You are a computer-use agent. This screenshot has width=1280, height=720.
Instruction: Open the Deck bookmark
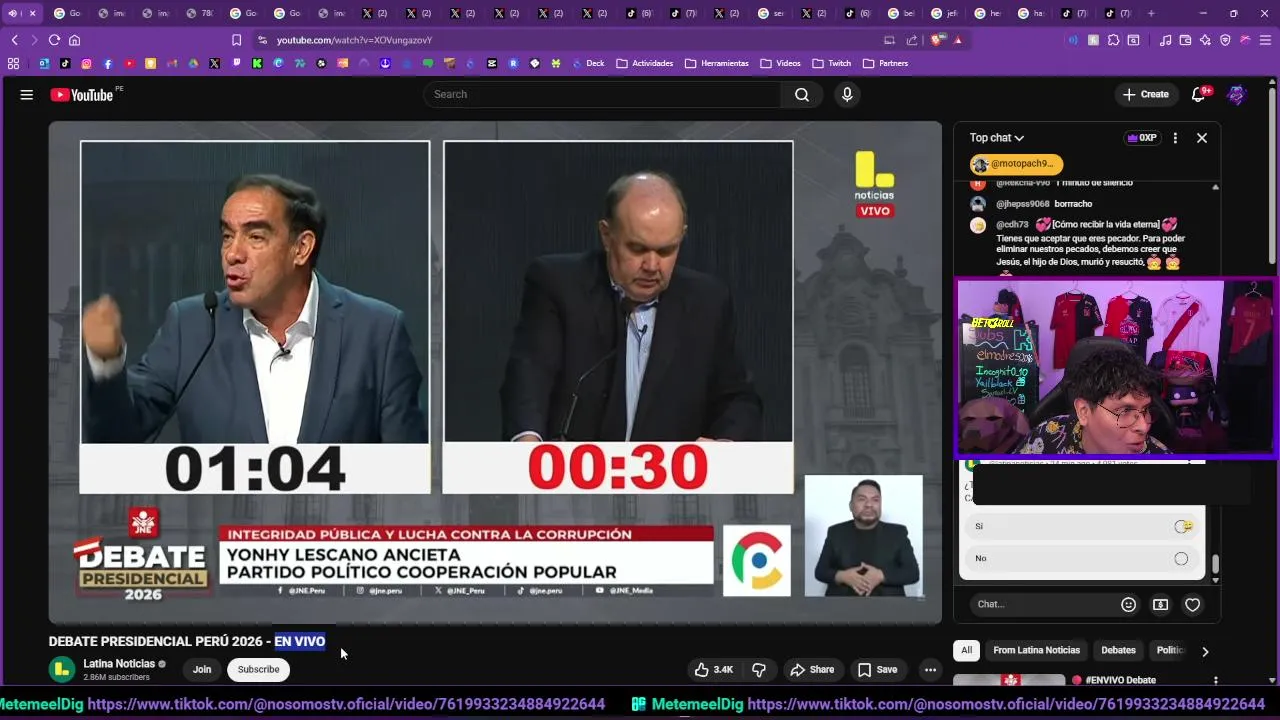(x=588, y=63)
